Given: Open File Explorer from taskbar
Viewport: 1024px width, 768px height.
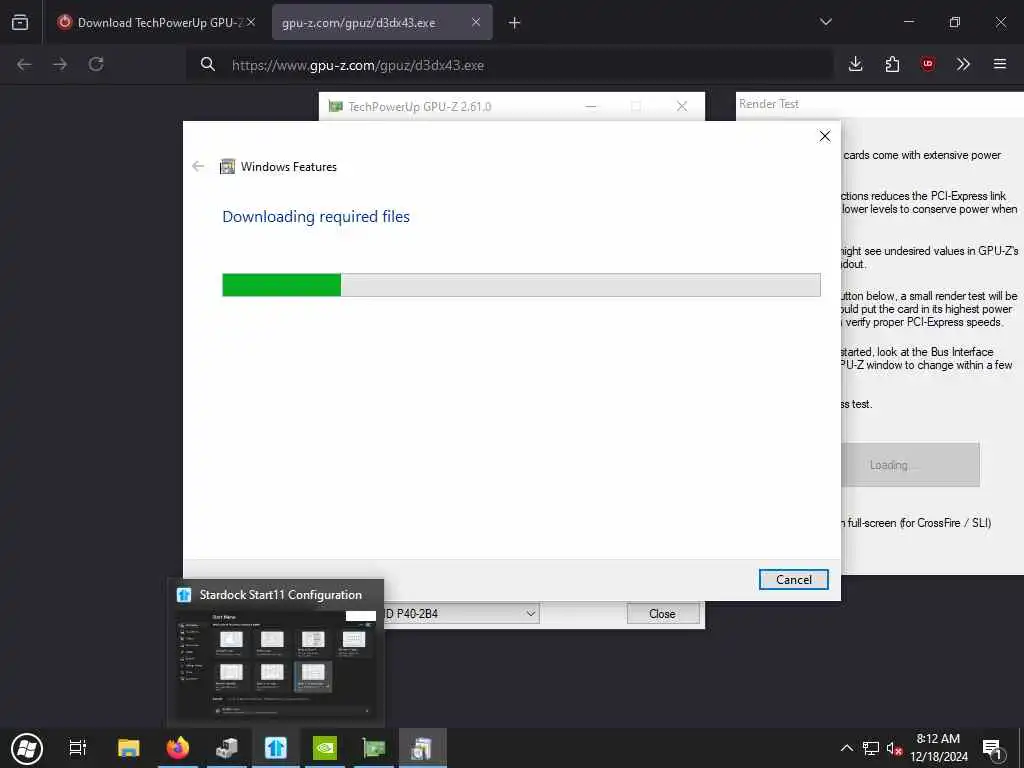Looking at the screenshot, I should [129, 748].
